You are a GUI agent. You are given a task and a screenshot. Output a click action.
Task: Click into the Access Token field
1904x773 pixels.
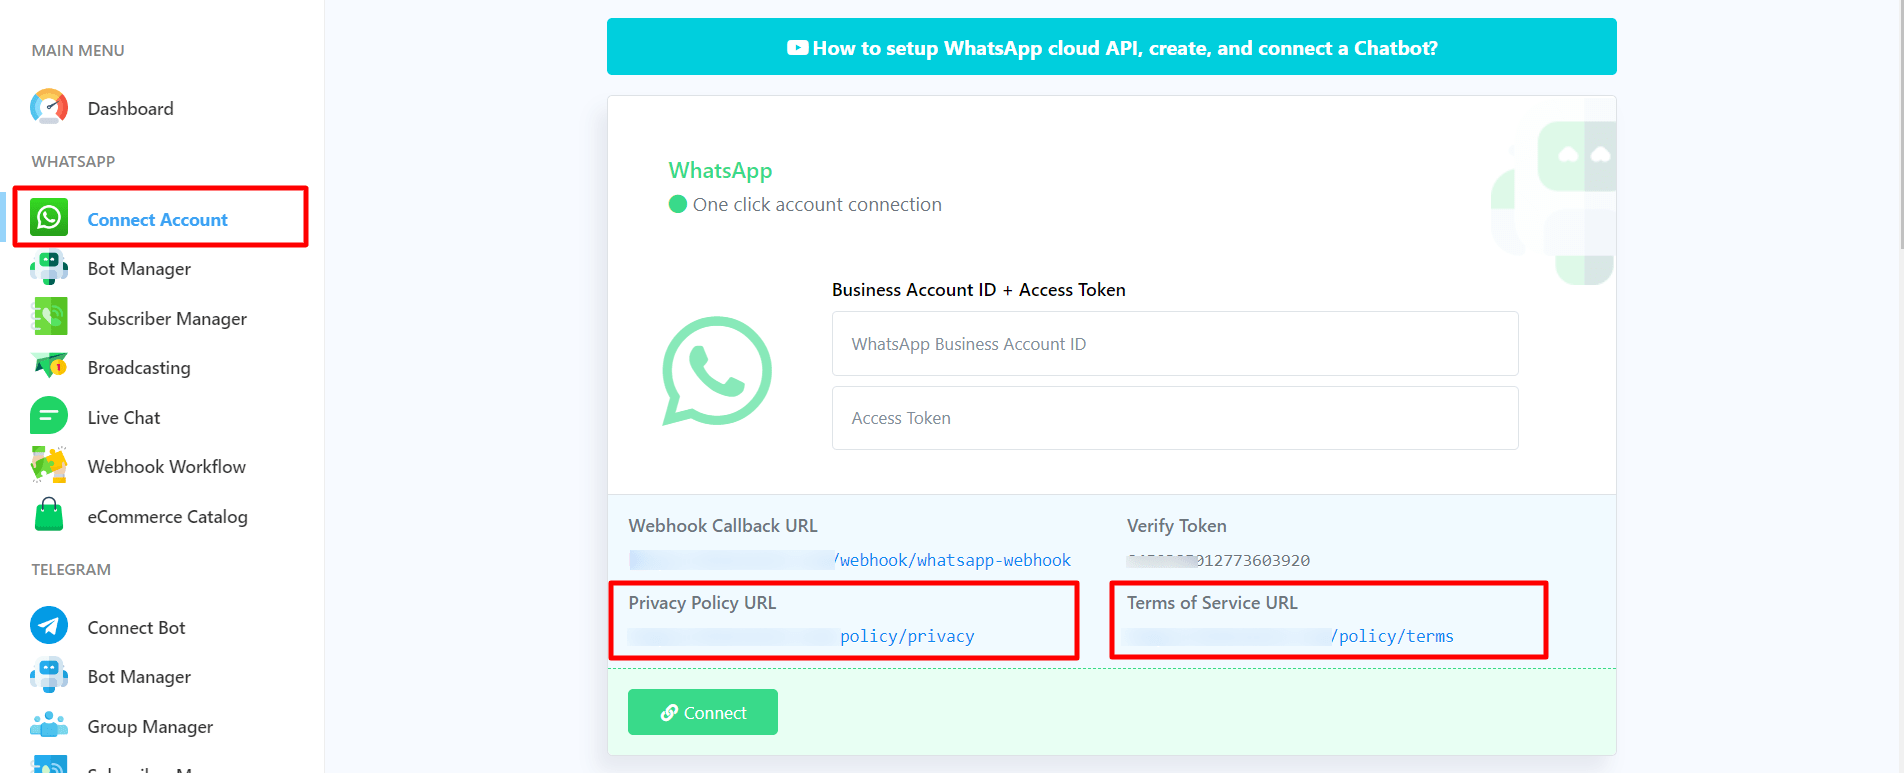1174,418
